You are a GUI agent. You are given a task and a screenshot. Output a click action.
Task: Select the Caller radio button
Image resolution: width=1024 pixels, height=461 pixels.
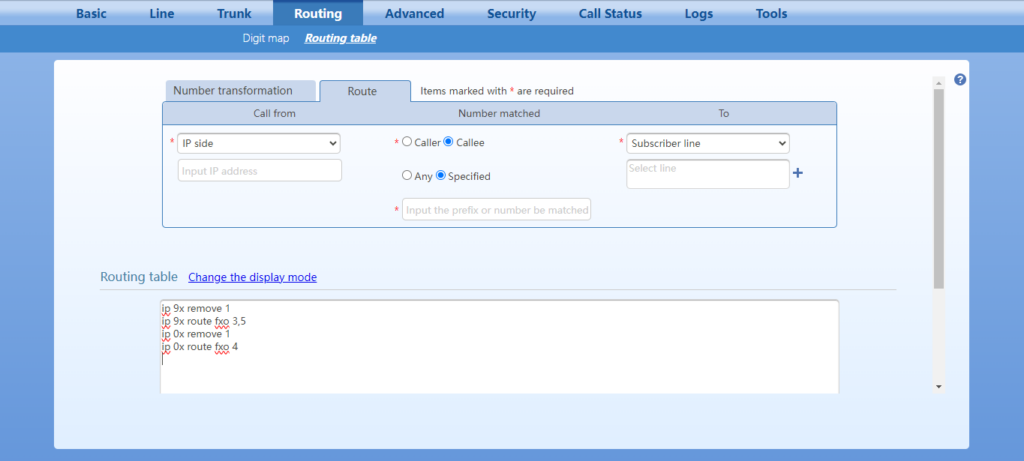pos(407,142)
